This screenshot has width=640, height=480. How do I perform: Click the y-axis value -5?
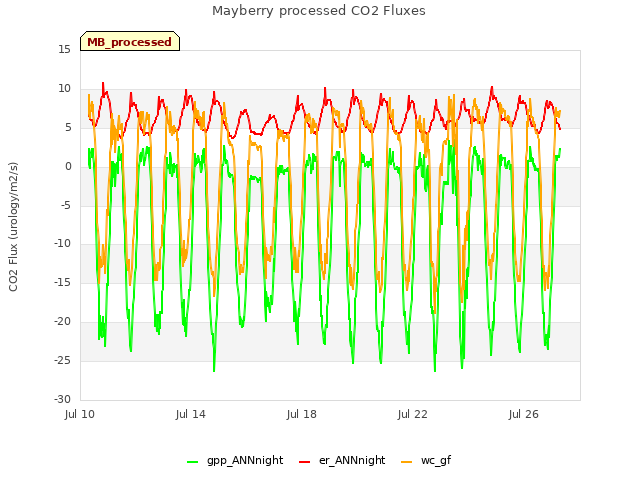click(x=66, y=205)
